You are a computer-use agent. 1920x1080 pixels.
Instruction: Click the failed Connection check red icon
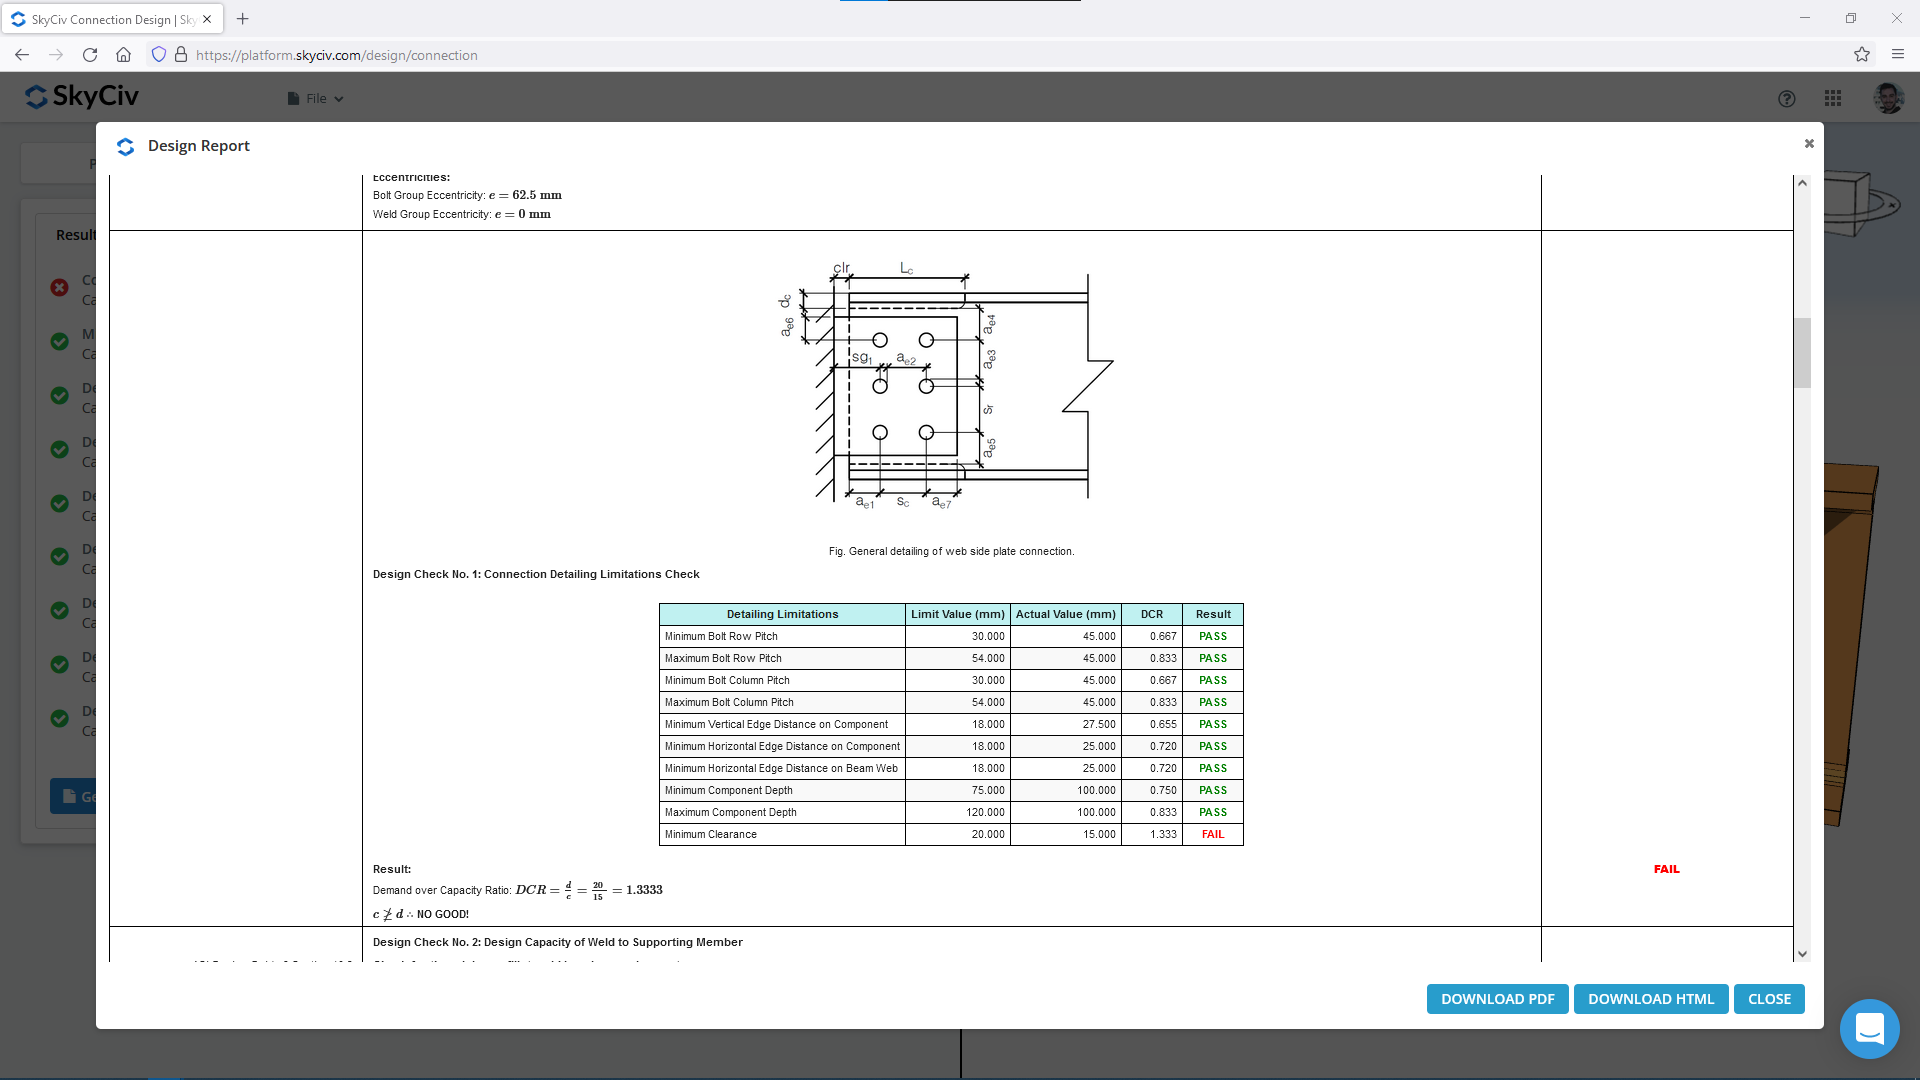58,288
